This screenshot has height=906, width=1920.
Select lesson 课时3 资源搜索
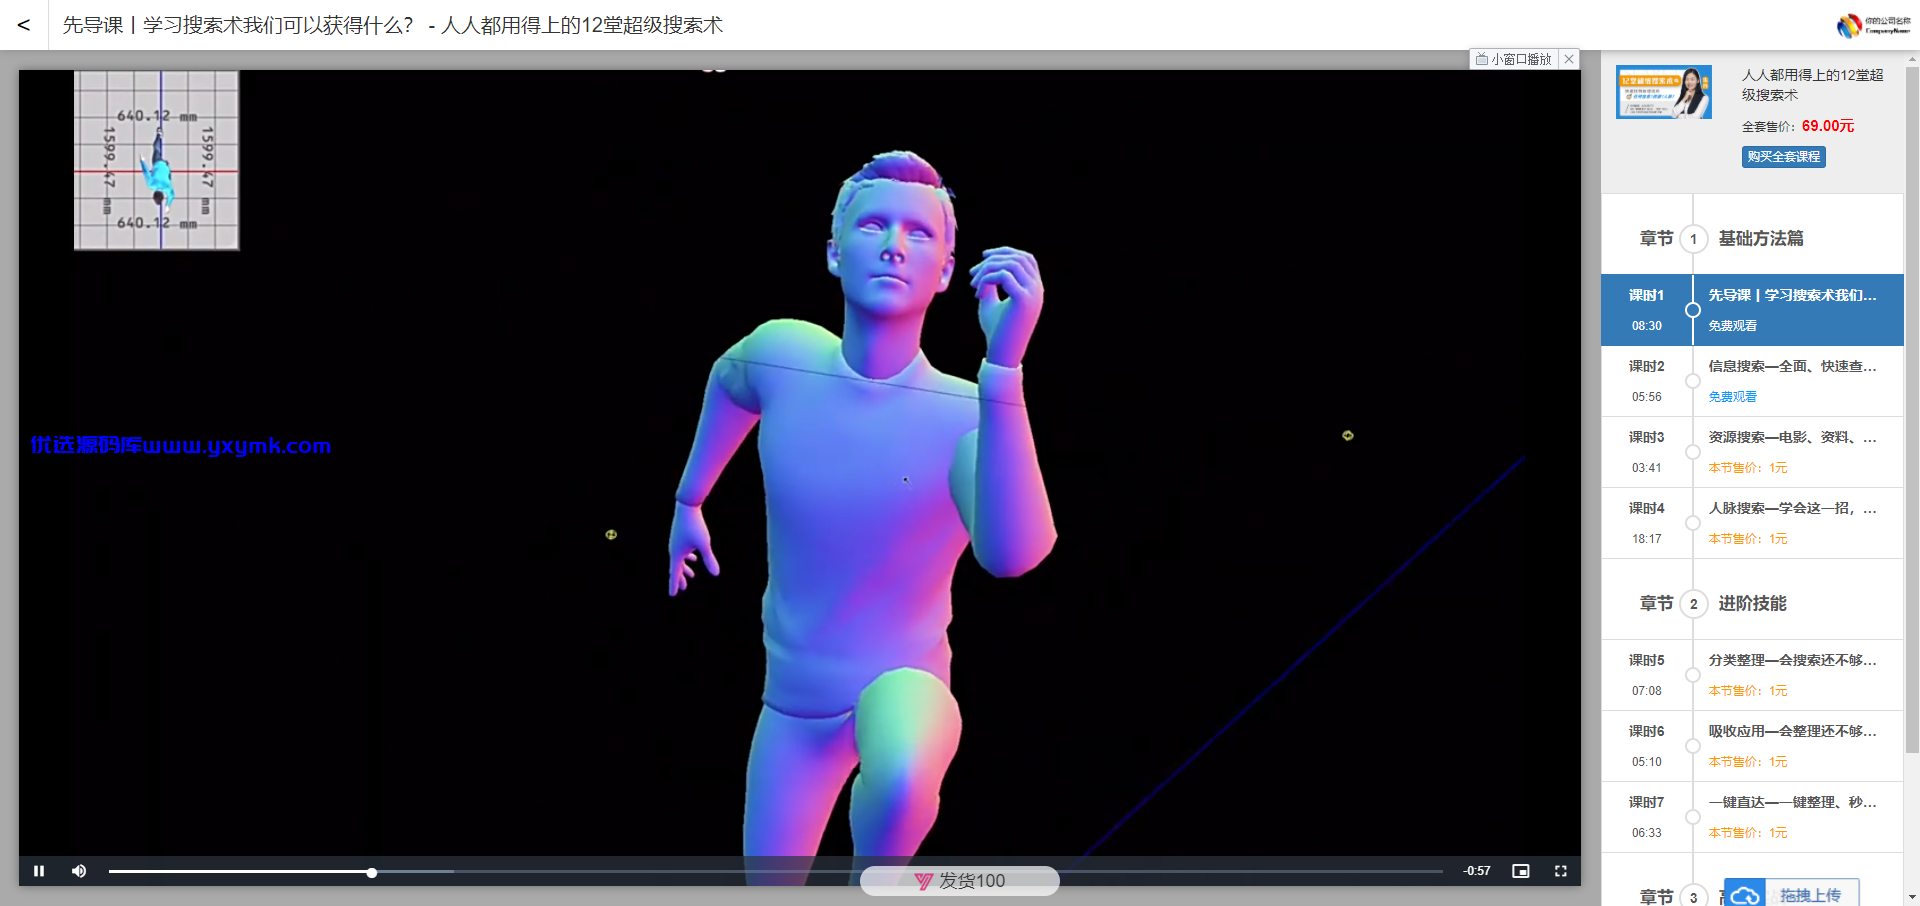point(1752,452)
